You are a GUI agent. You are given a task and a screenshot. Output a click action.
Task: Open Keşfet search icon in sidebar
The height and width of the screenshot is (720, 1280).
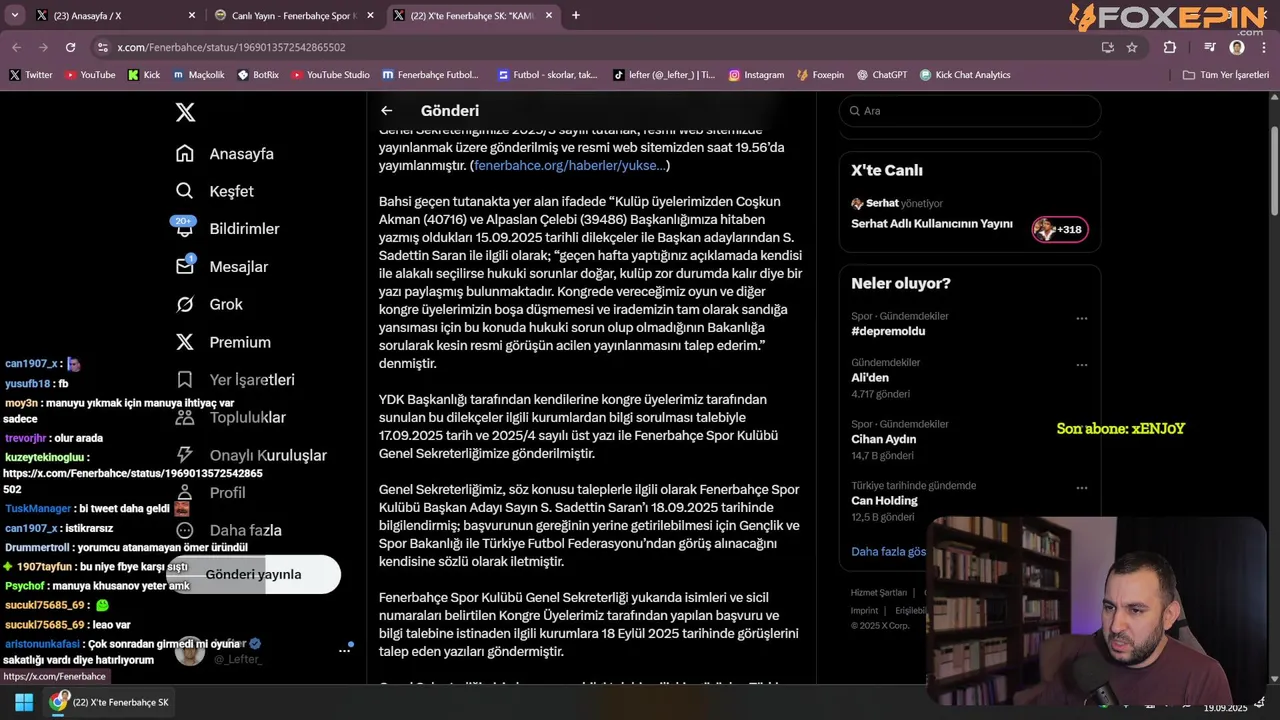184,191
